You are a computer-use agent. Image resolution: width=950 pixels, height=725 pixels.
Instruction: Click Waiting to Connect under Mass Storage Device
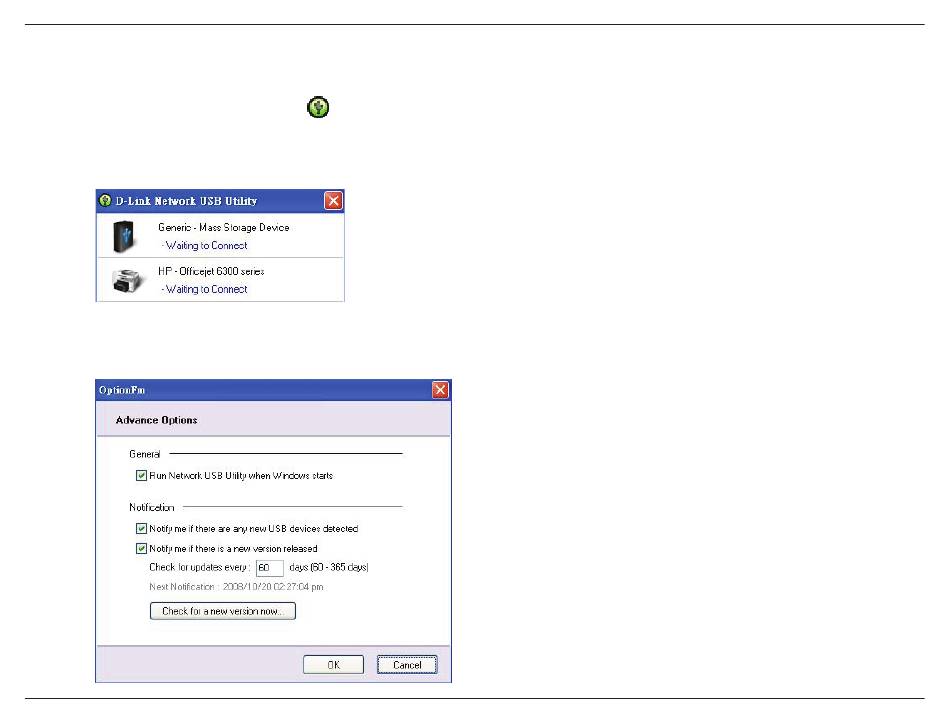pos(204,245)
